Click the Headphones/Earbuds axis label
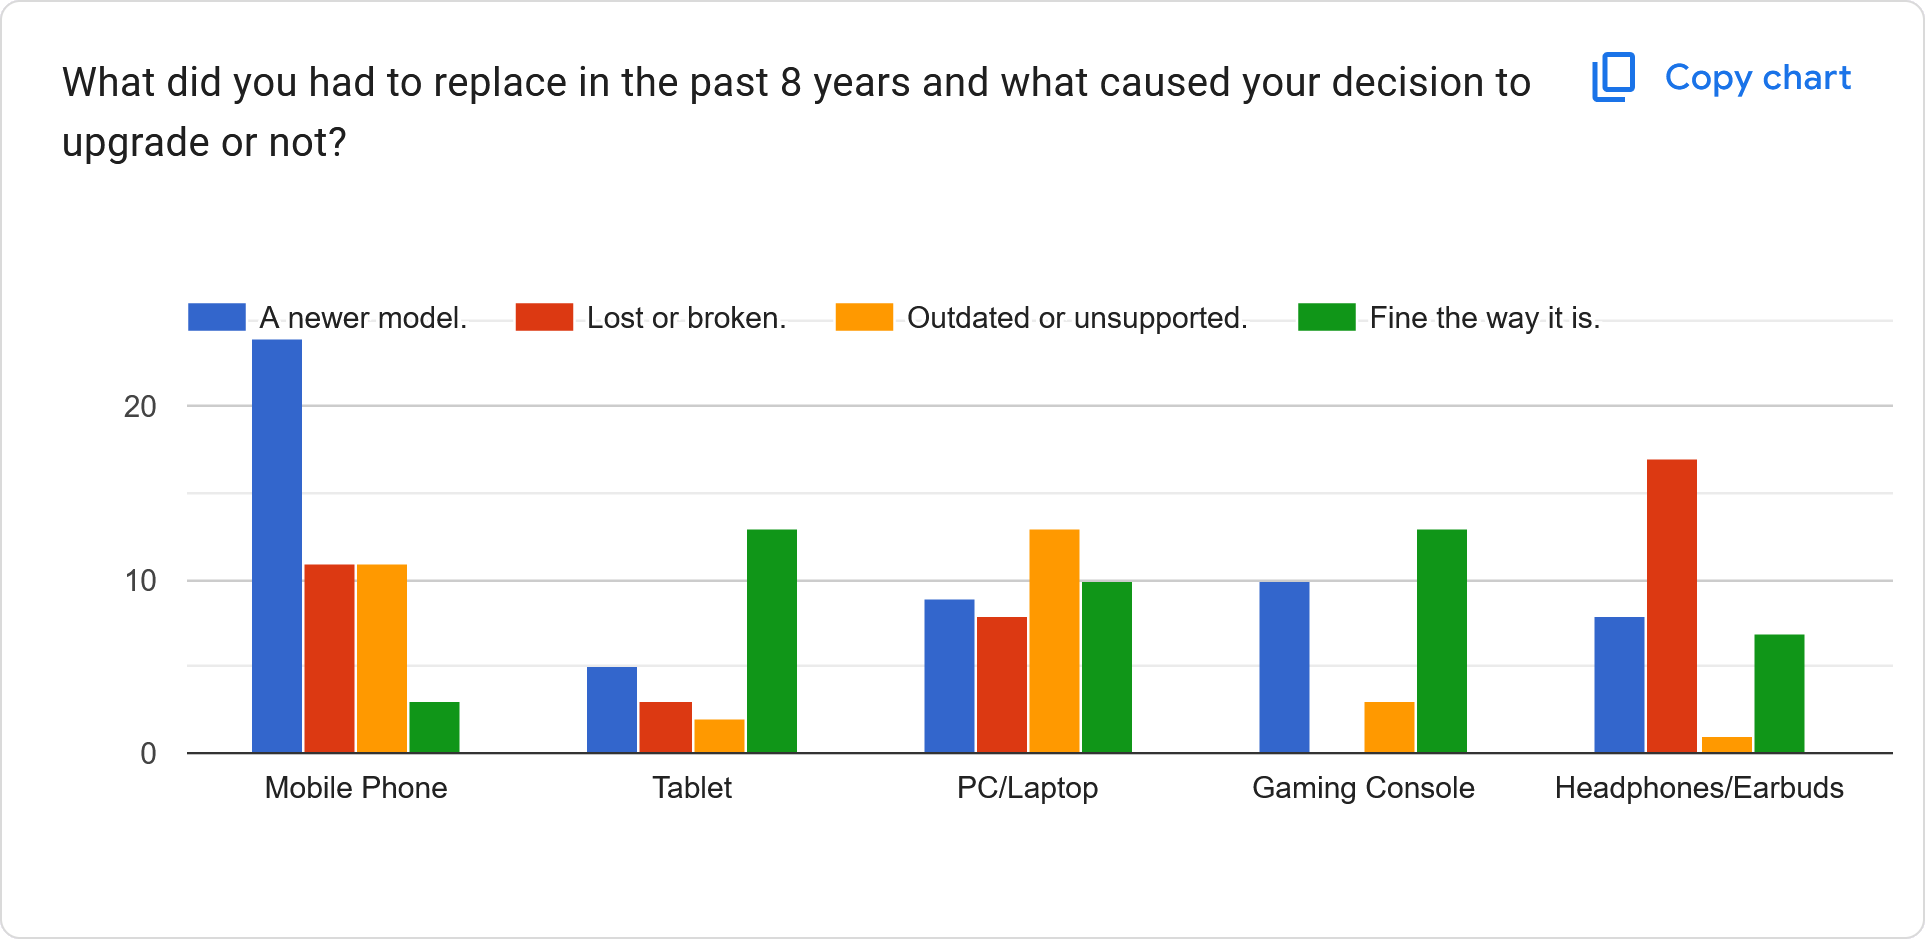The height and width of the screenshot is (939, 1925). pos(1698,788)
